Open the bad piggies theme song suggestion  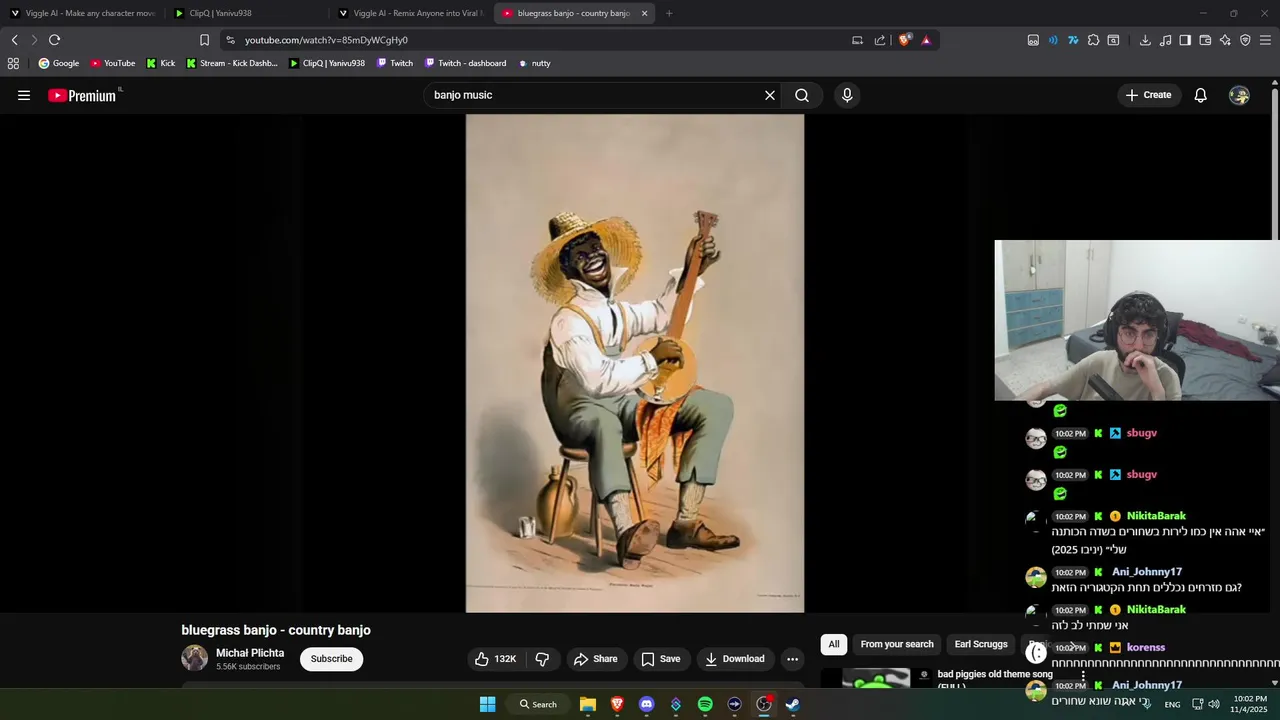pyautogui.click(x=995, y=675)
